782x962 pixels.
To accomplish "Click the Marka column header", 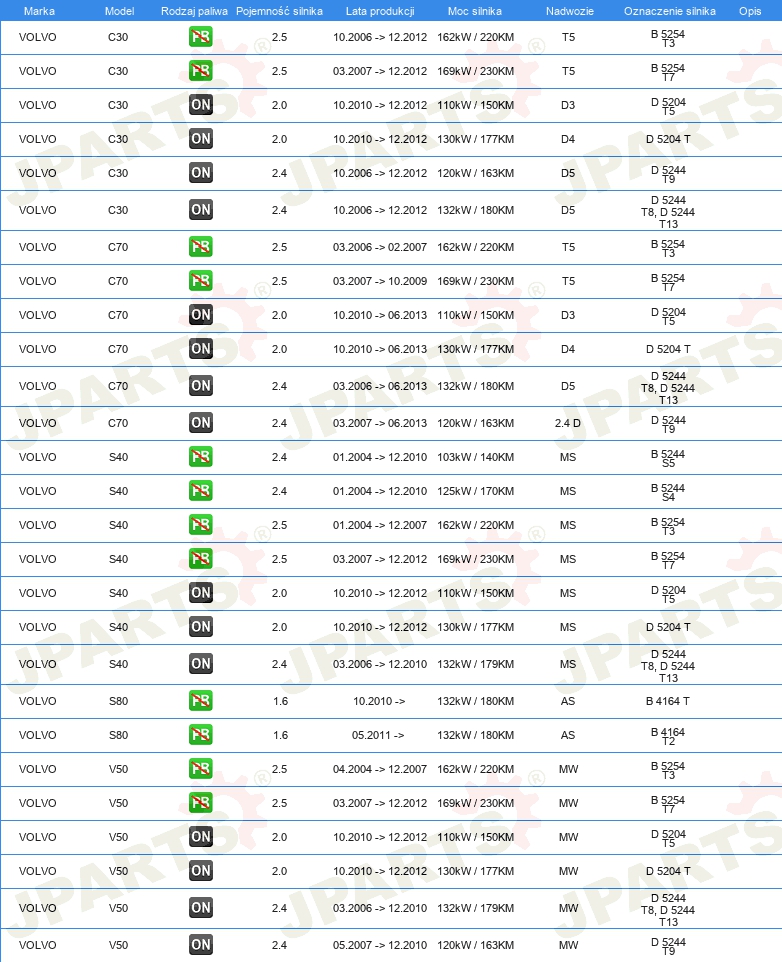I will pos(39,11).
